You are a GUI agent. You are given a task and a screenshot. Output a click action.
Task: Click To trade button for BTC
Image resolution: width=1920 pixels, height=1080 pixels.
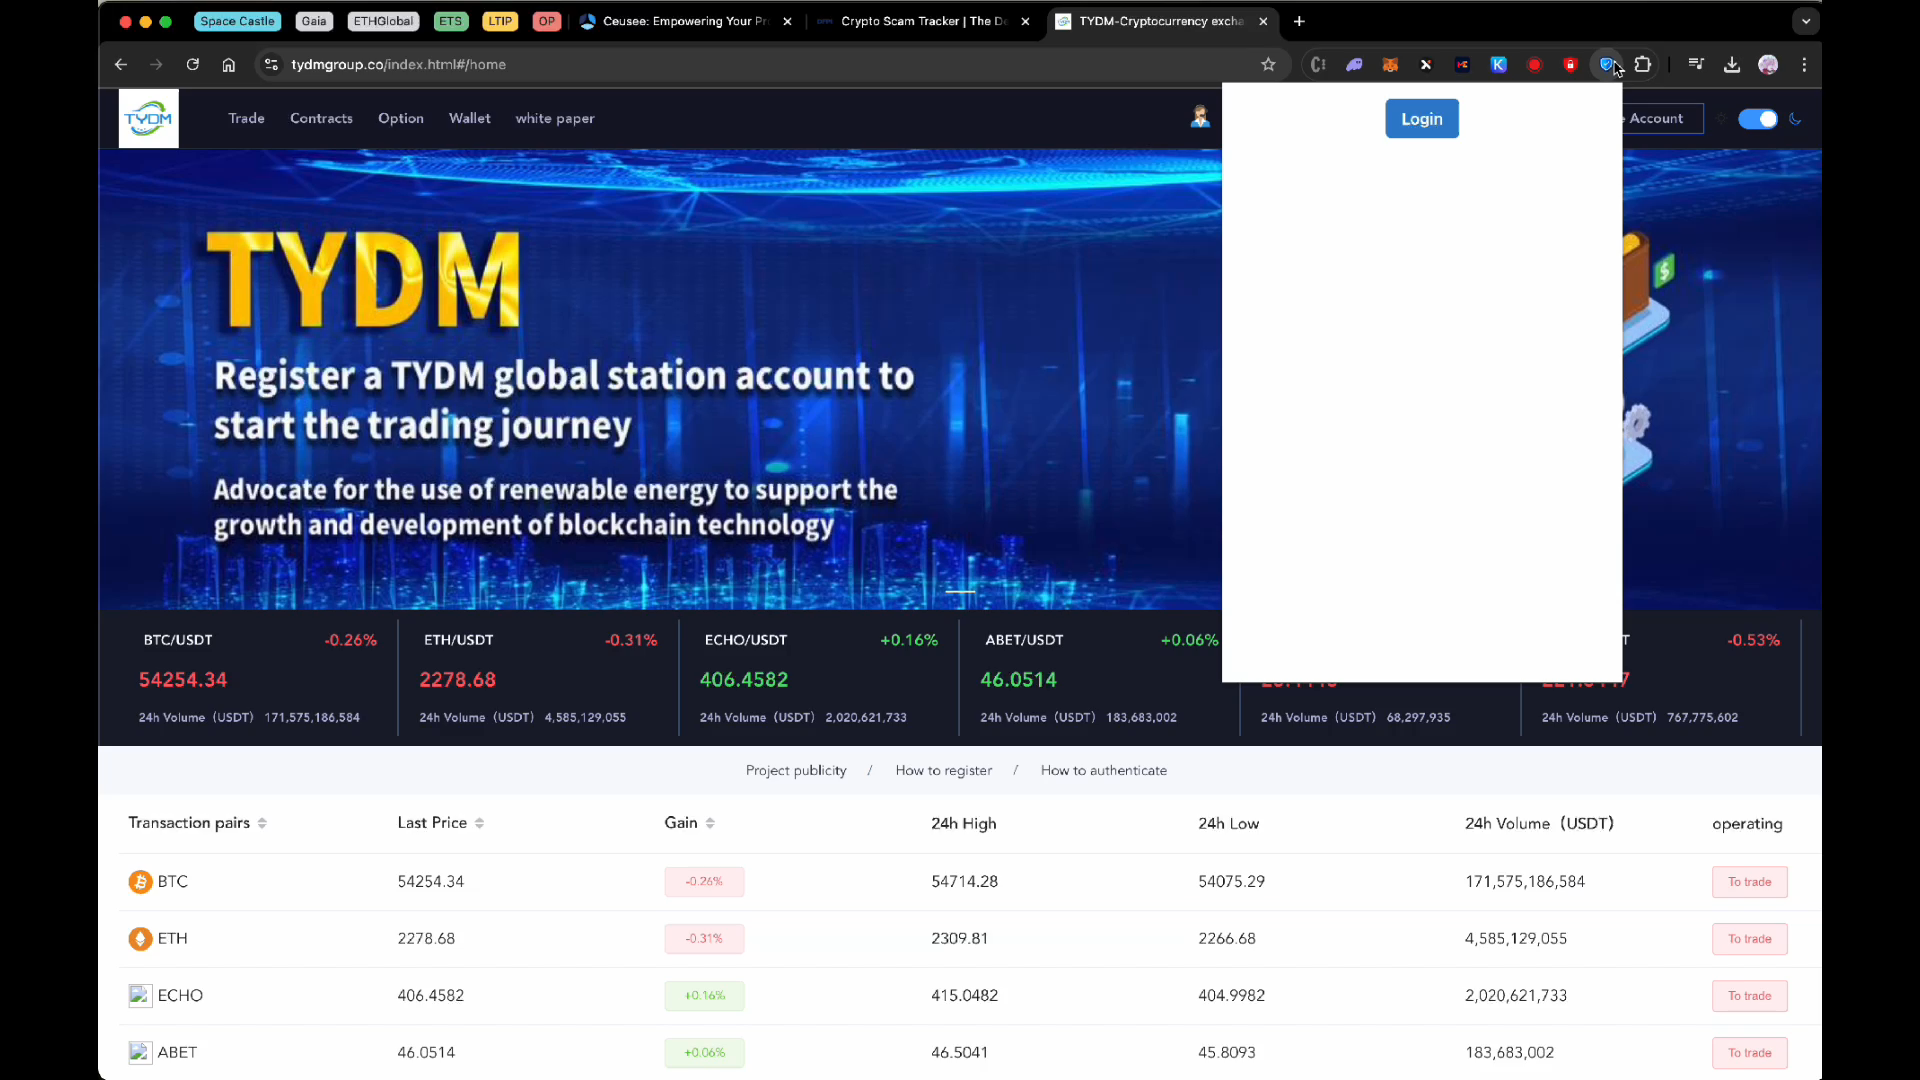click(1749, 882)
